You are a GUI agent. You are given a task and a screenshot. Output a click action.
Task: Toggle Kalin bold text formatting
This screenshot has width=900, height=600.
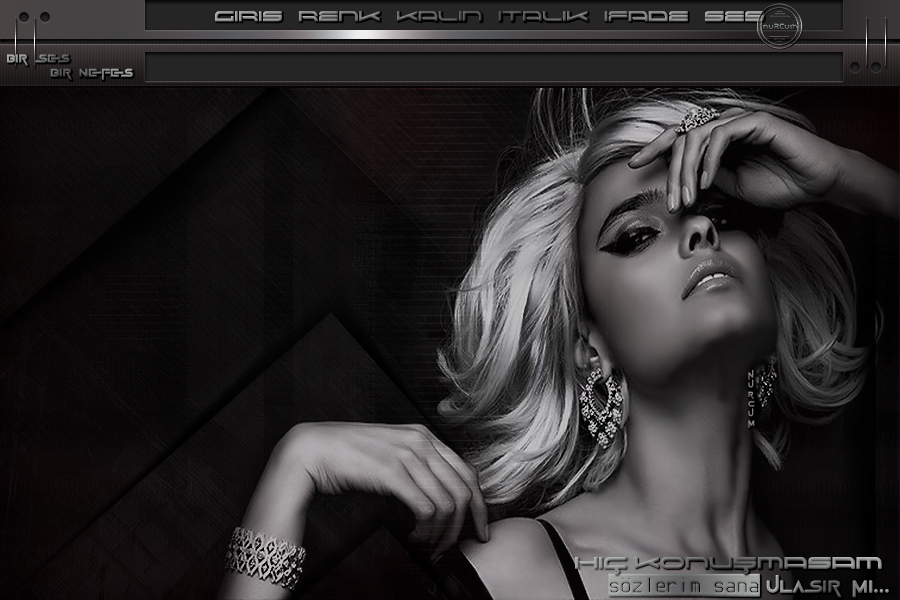click(x=439, y=16)
